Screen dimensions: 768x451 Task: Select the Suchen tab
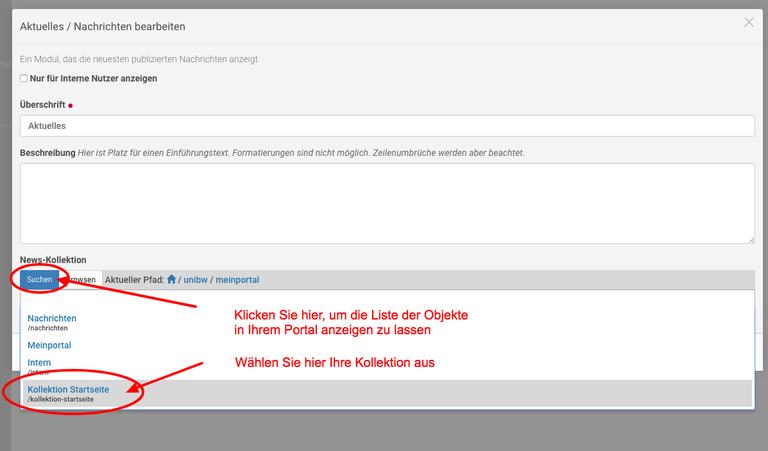click(39, 280)
